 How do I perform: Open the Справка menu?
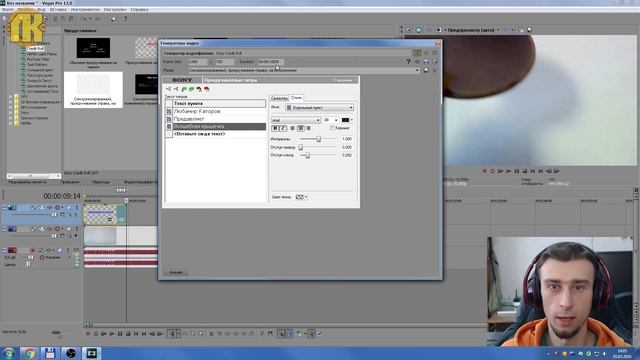[x=140, y=9]
